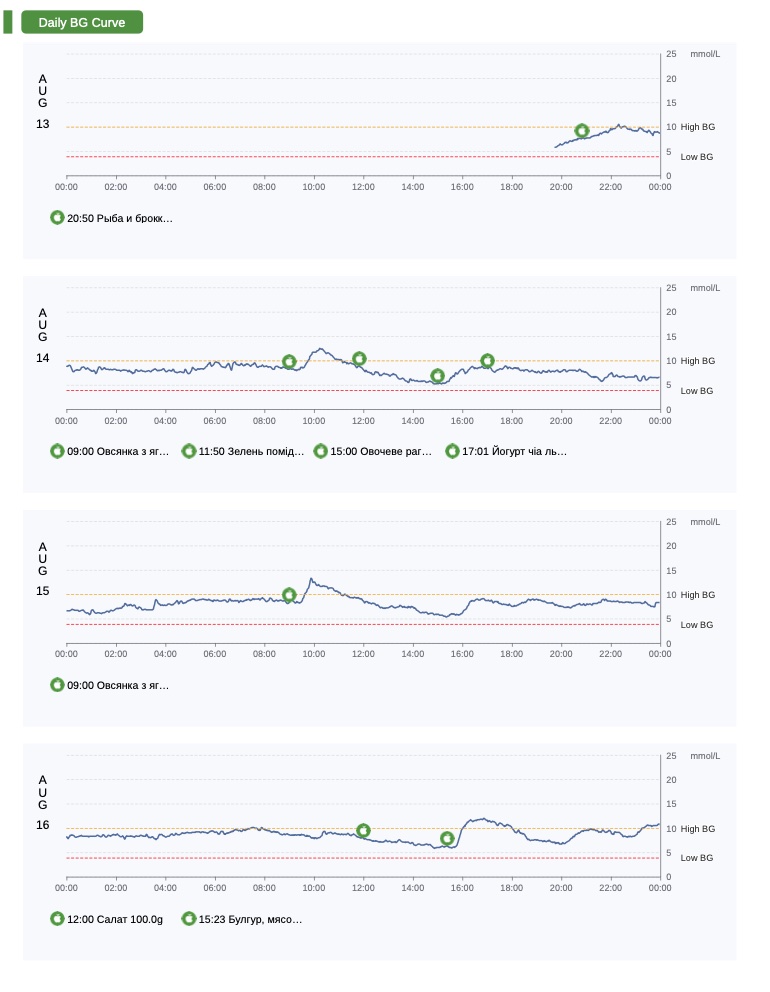The image size is (770, 992).
Task: Select the 12:00 meal marker on Aug 16 curve
Action: coord(363,831)
